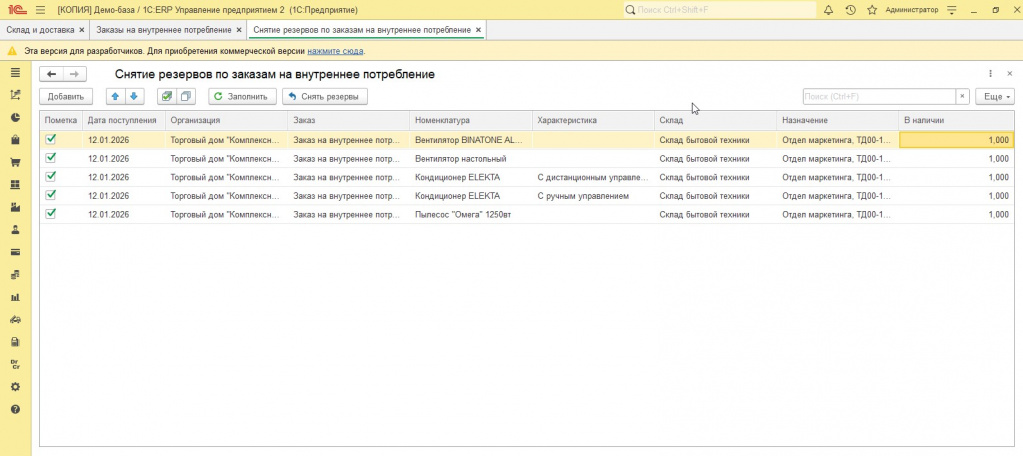Click the move row up arrow

click(x=115, y=97)
